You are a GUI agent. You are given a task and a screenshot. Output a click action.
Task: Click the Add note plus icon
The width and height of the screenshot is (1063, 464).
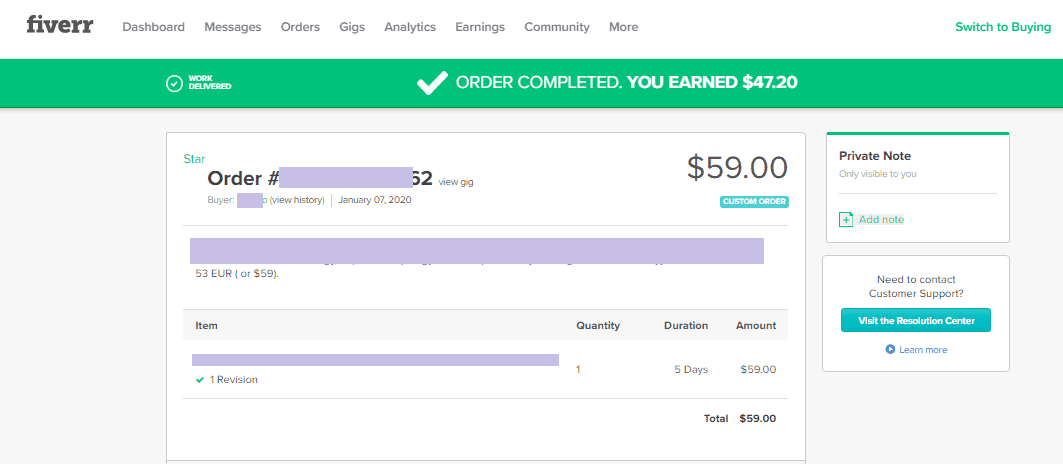point(846,219)
